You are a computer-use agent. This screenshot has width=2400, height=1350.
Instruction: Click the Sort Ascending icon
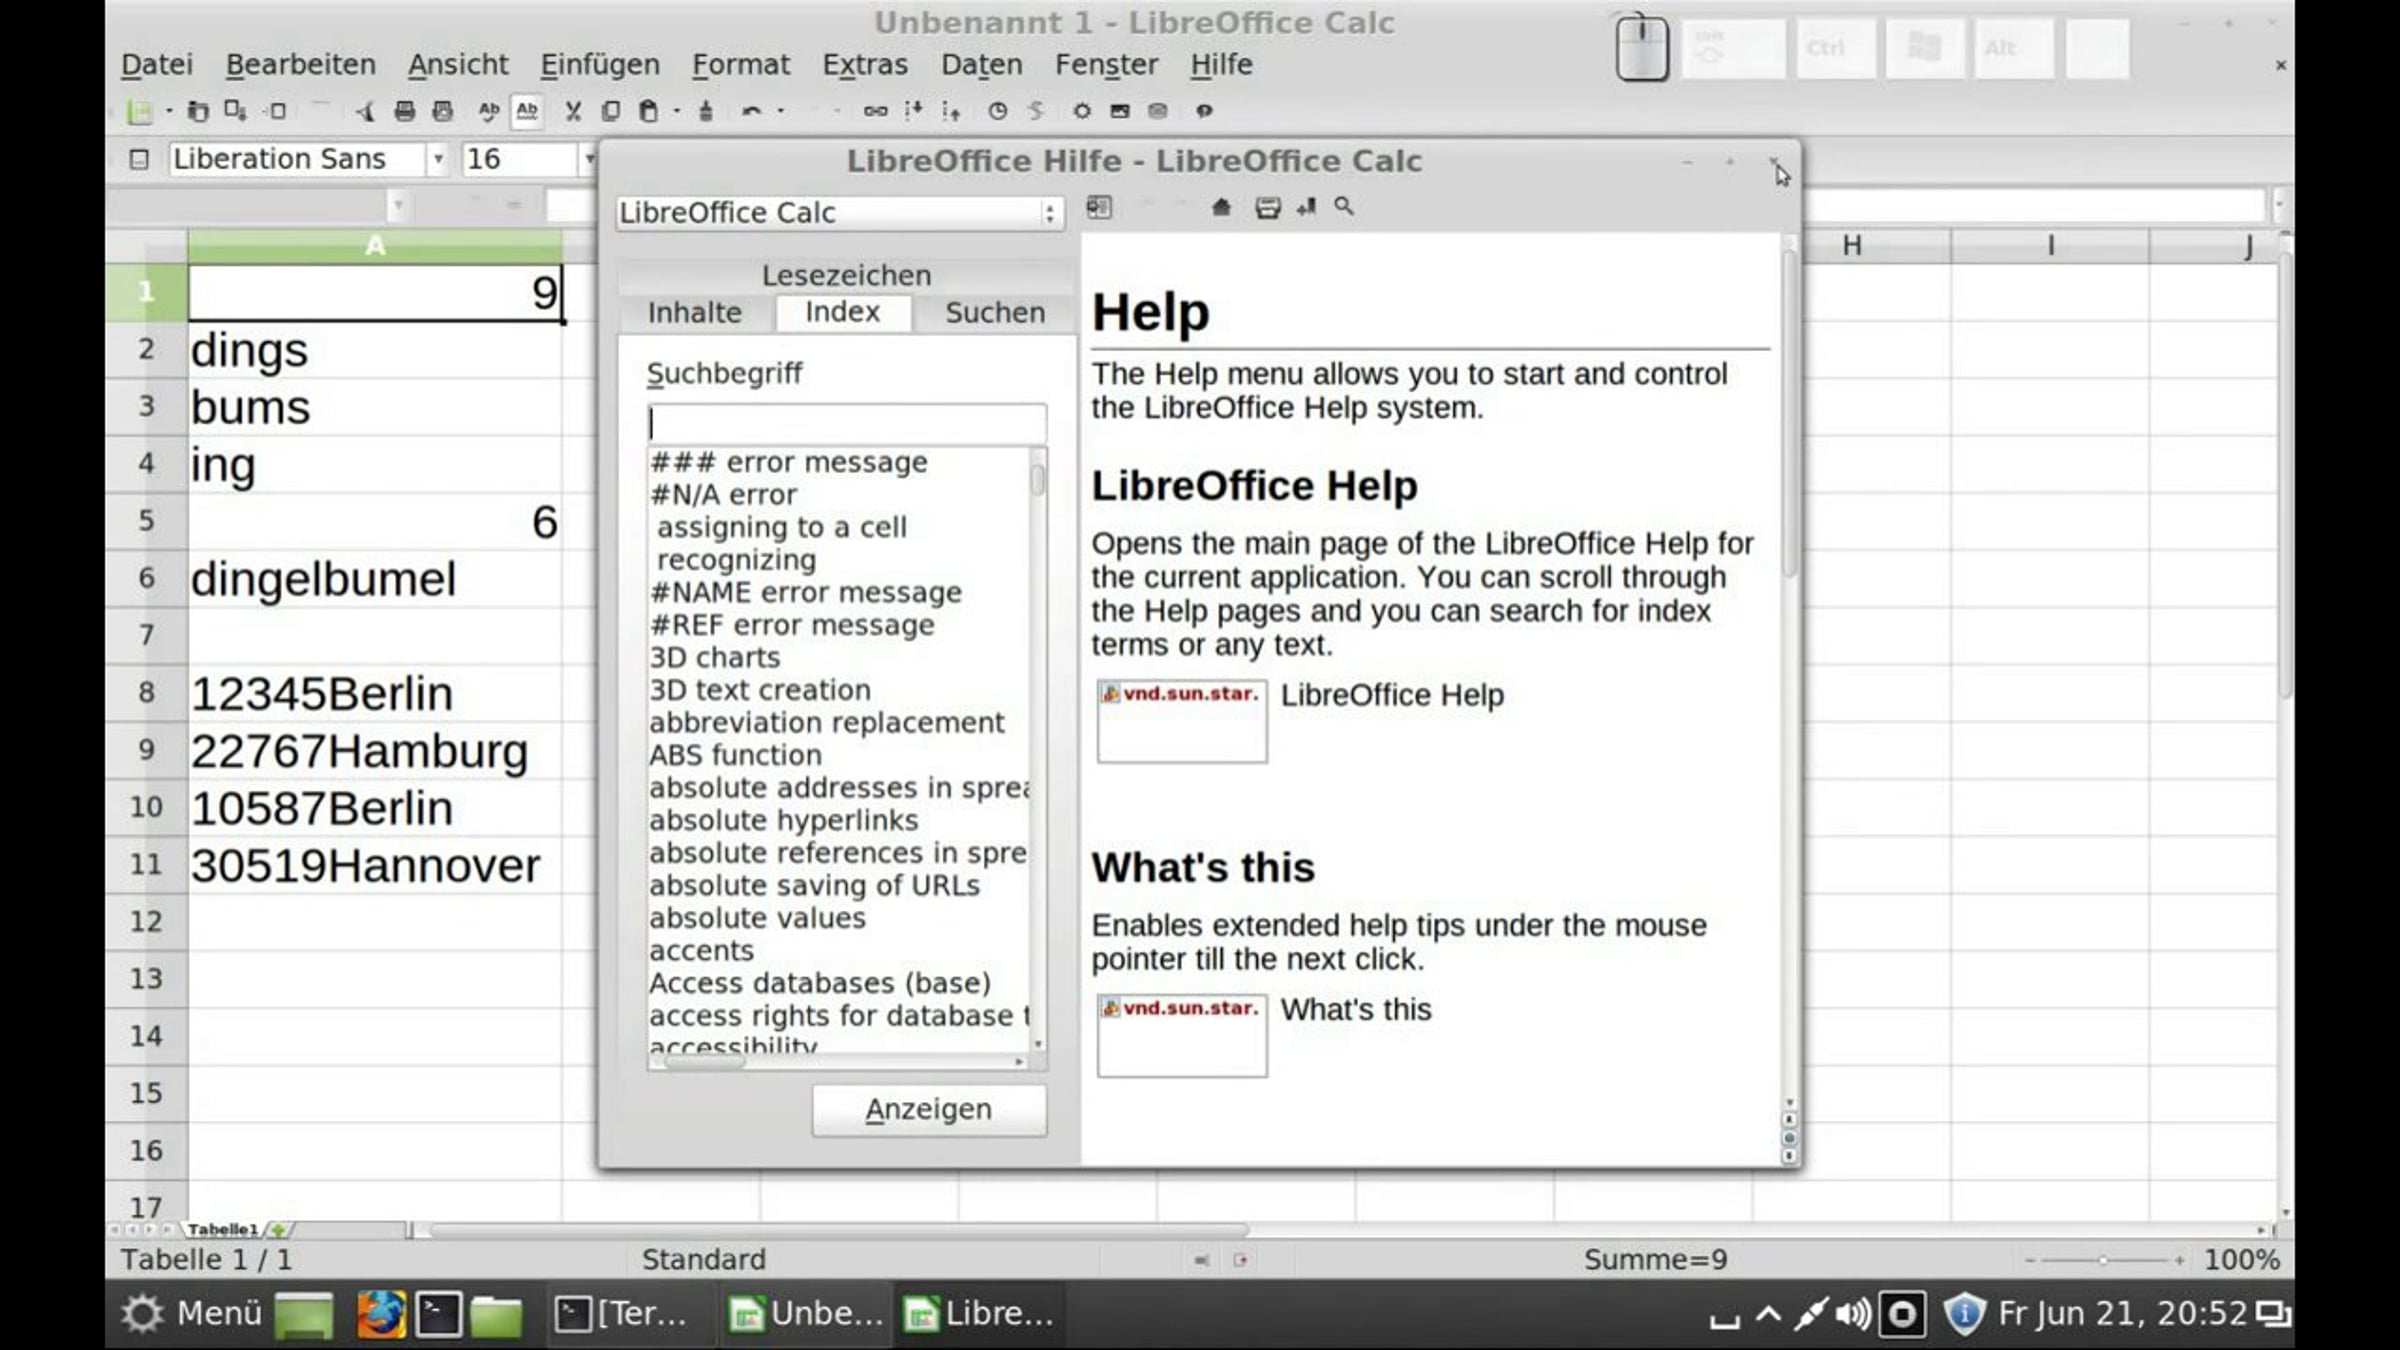click(x=913, y=111)
